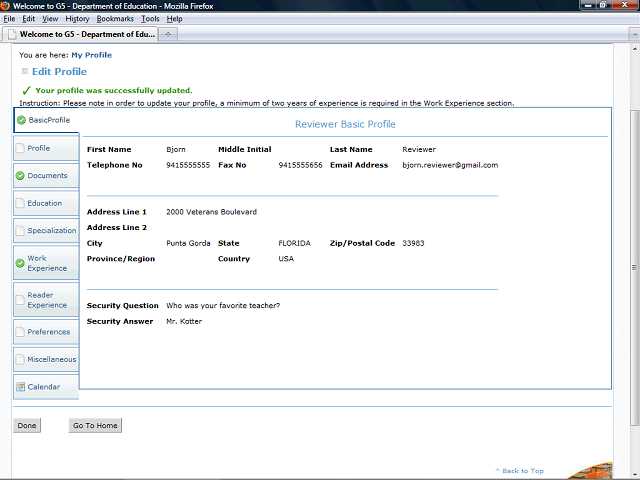Image resolution: width=640 pixels, height=480 pixels.
Task: Click the Back to Top link
Action: pyautogui.click(x=522, y=471)
